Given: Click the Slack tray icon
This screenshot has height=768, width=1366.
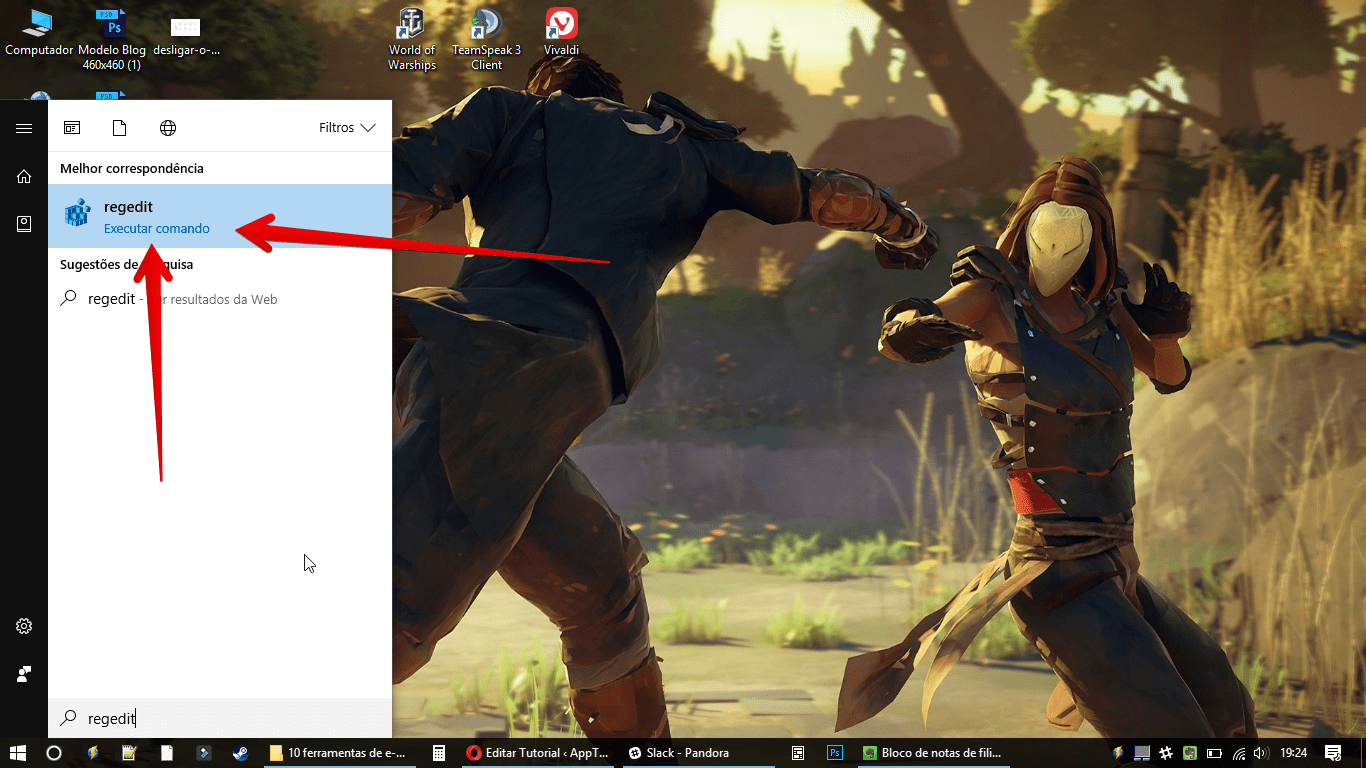Looking at the screenshot, I should tap(1165, 753).
